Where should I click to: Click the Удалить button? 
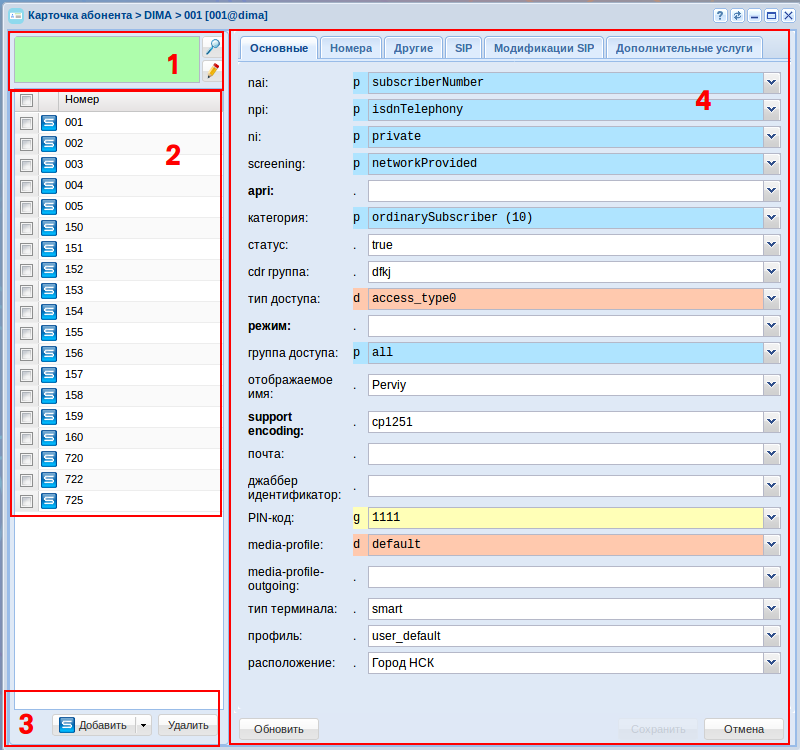[188, 726]
